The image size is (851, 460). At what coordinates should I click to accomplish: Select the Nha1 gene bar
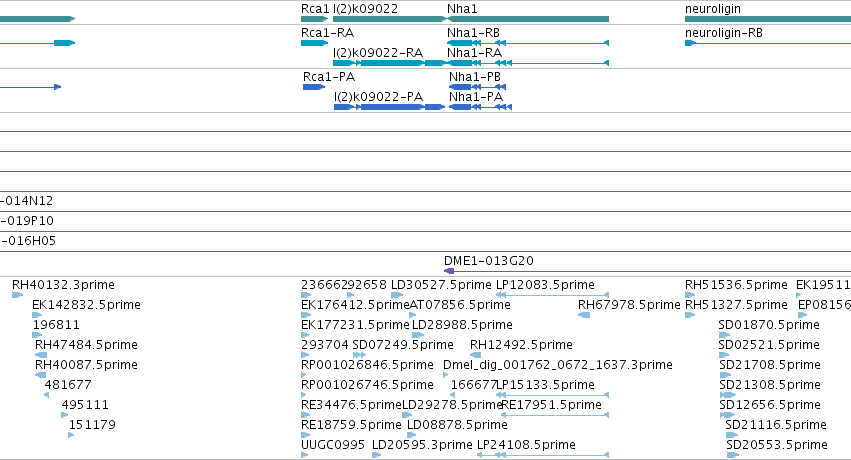tap(528, 19)
